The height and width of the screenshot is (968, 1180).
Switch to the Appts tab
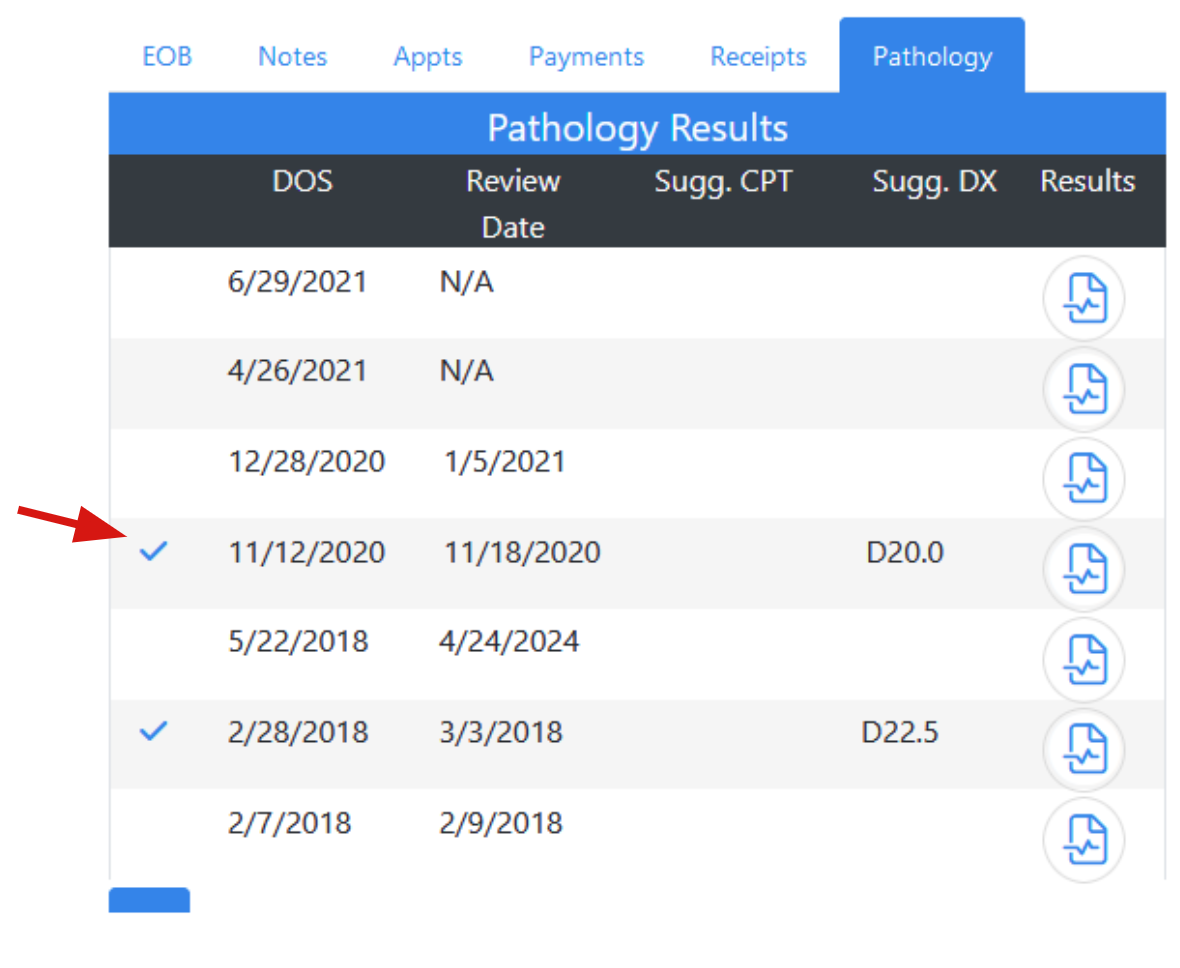(x=427, y=57)
